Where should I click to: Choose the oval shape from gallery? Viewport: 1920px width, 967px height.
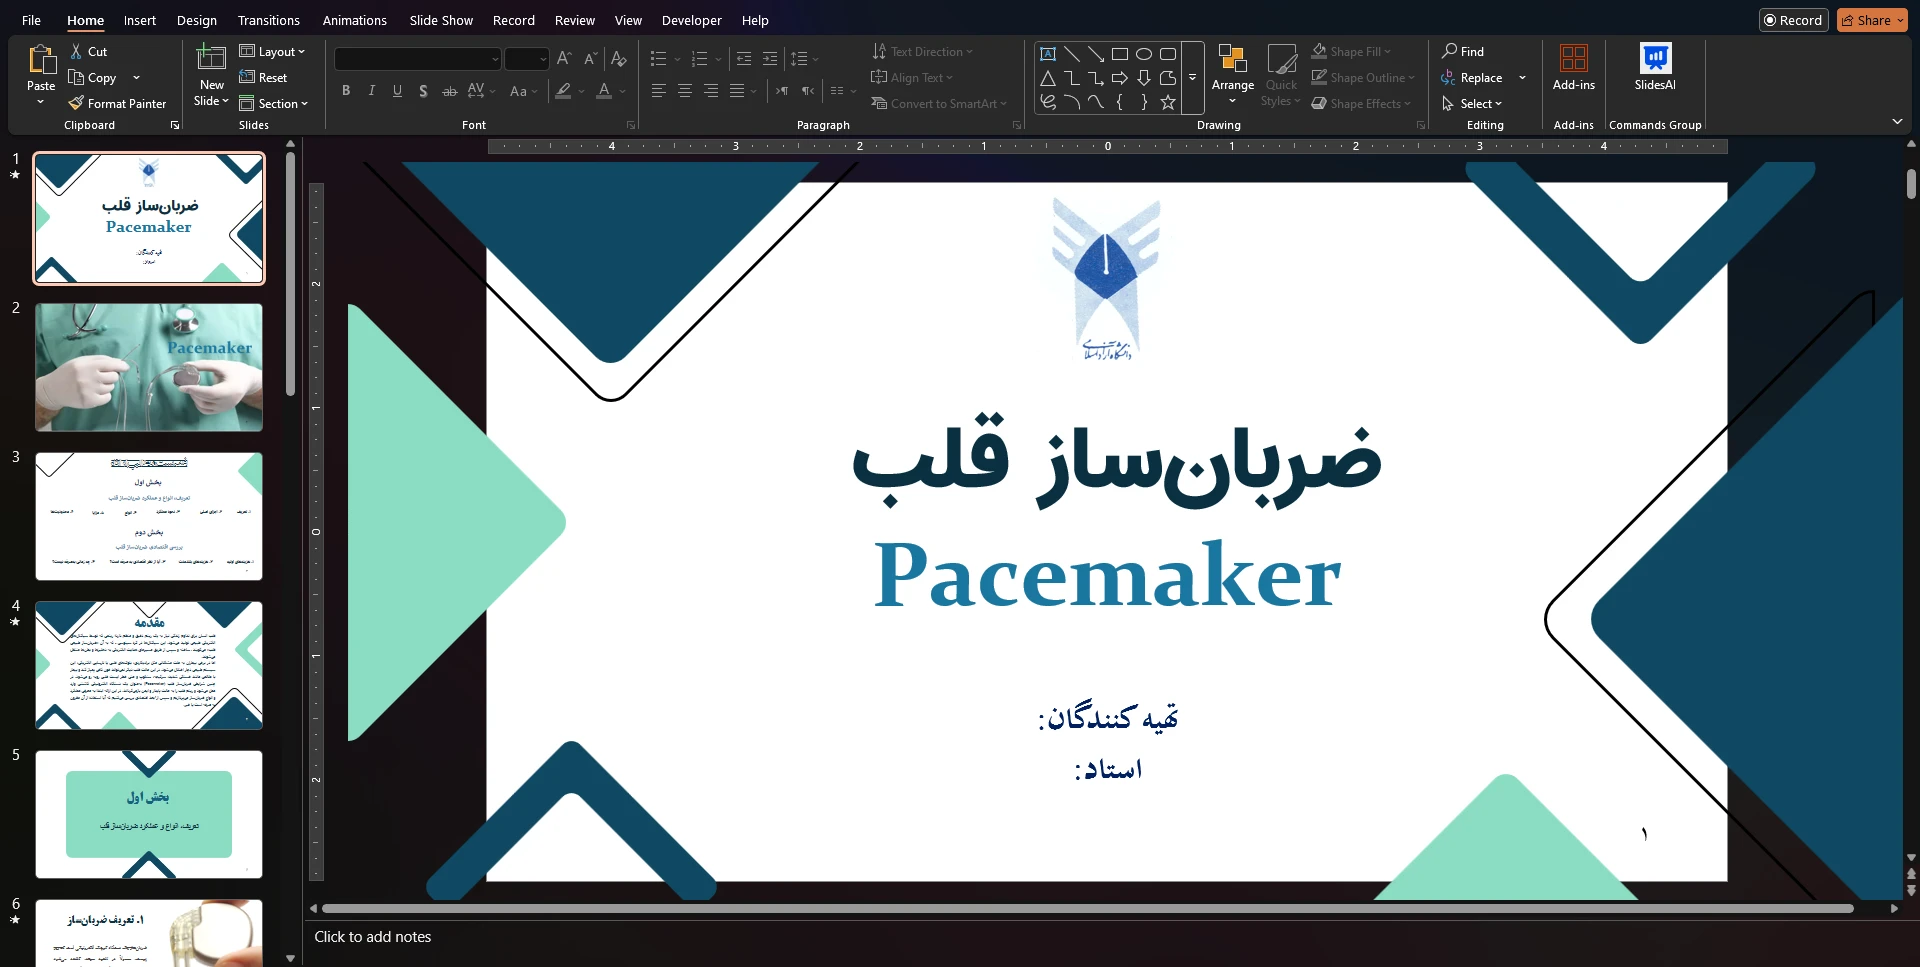(x=1144, y=54)
